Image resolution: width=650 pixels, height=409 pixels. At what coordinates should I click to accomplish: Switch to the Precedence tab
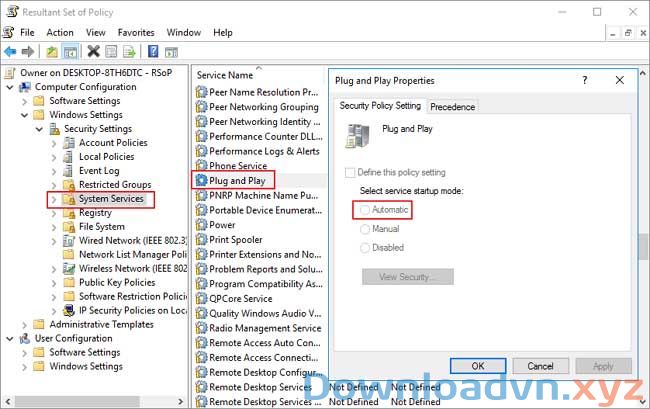pos(452,107)
